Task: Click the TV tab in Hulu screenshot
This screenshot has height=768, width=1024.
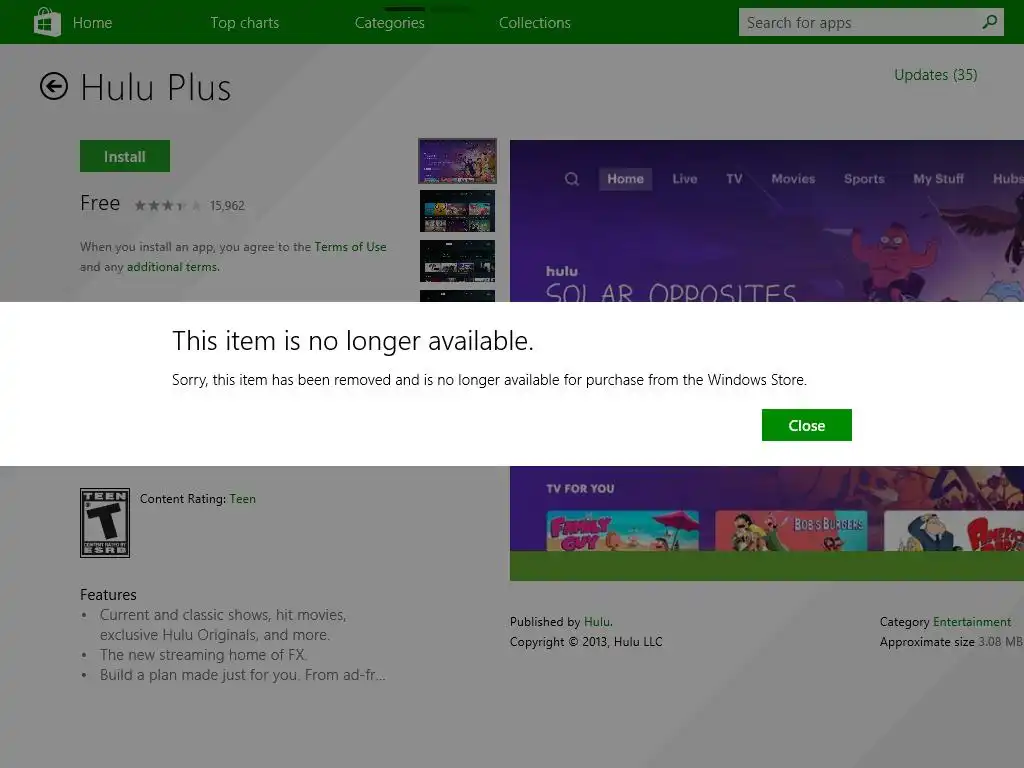Action: pos(734,179)
